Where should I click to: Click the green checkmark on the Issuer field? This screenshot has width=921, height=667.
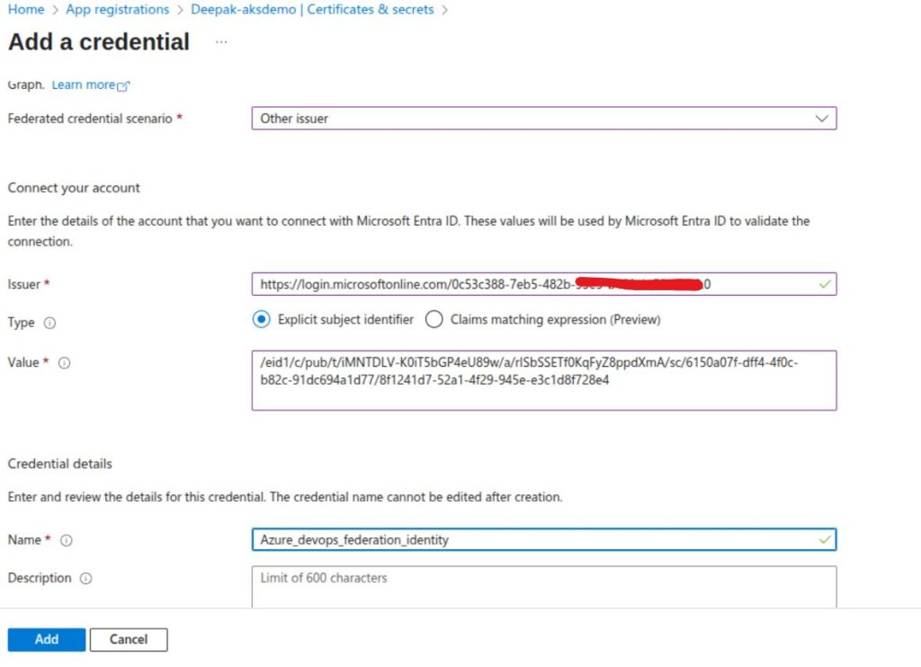tap(823, 284)
